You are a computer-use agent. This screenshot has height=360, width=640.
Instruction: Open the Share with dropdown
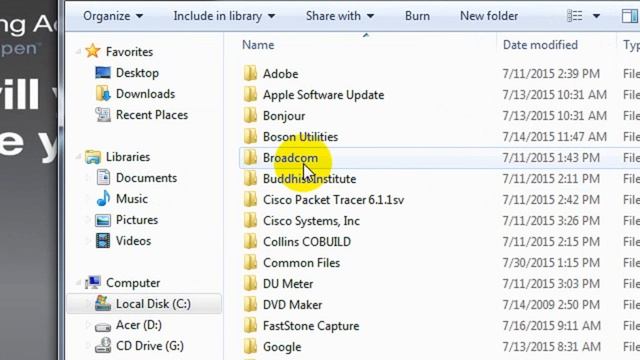coord(340,16)
